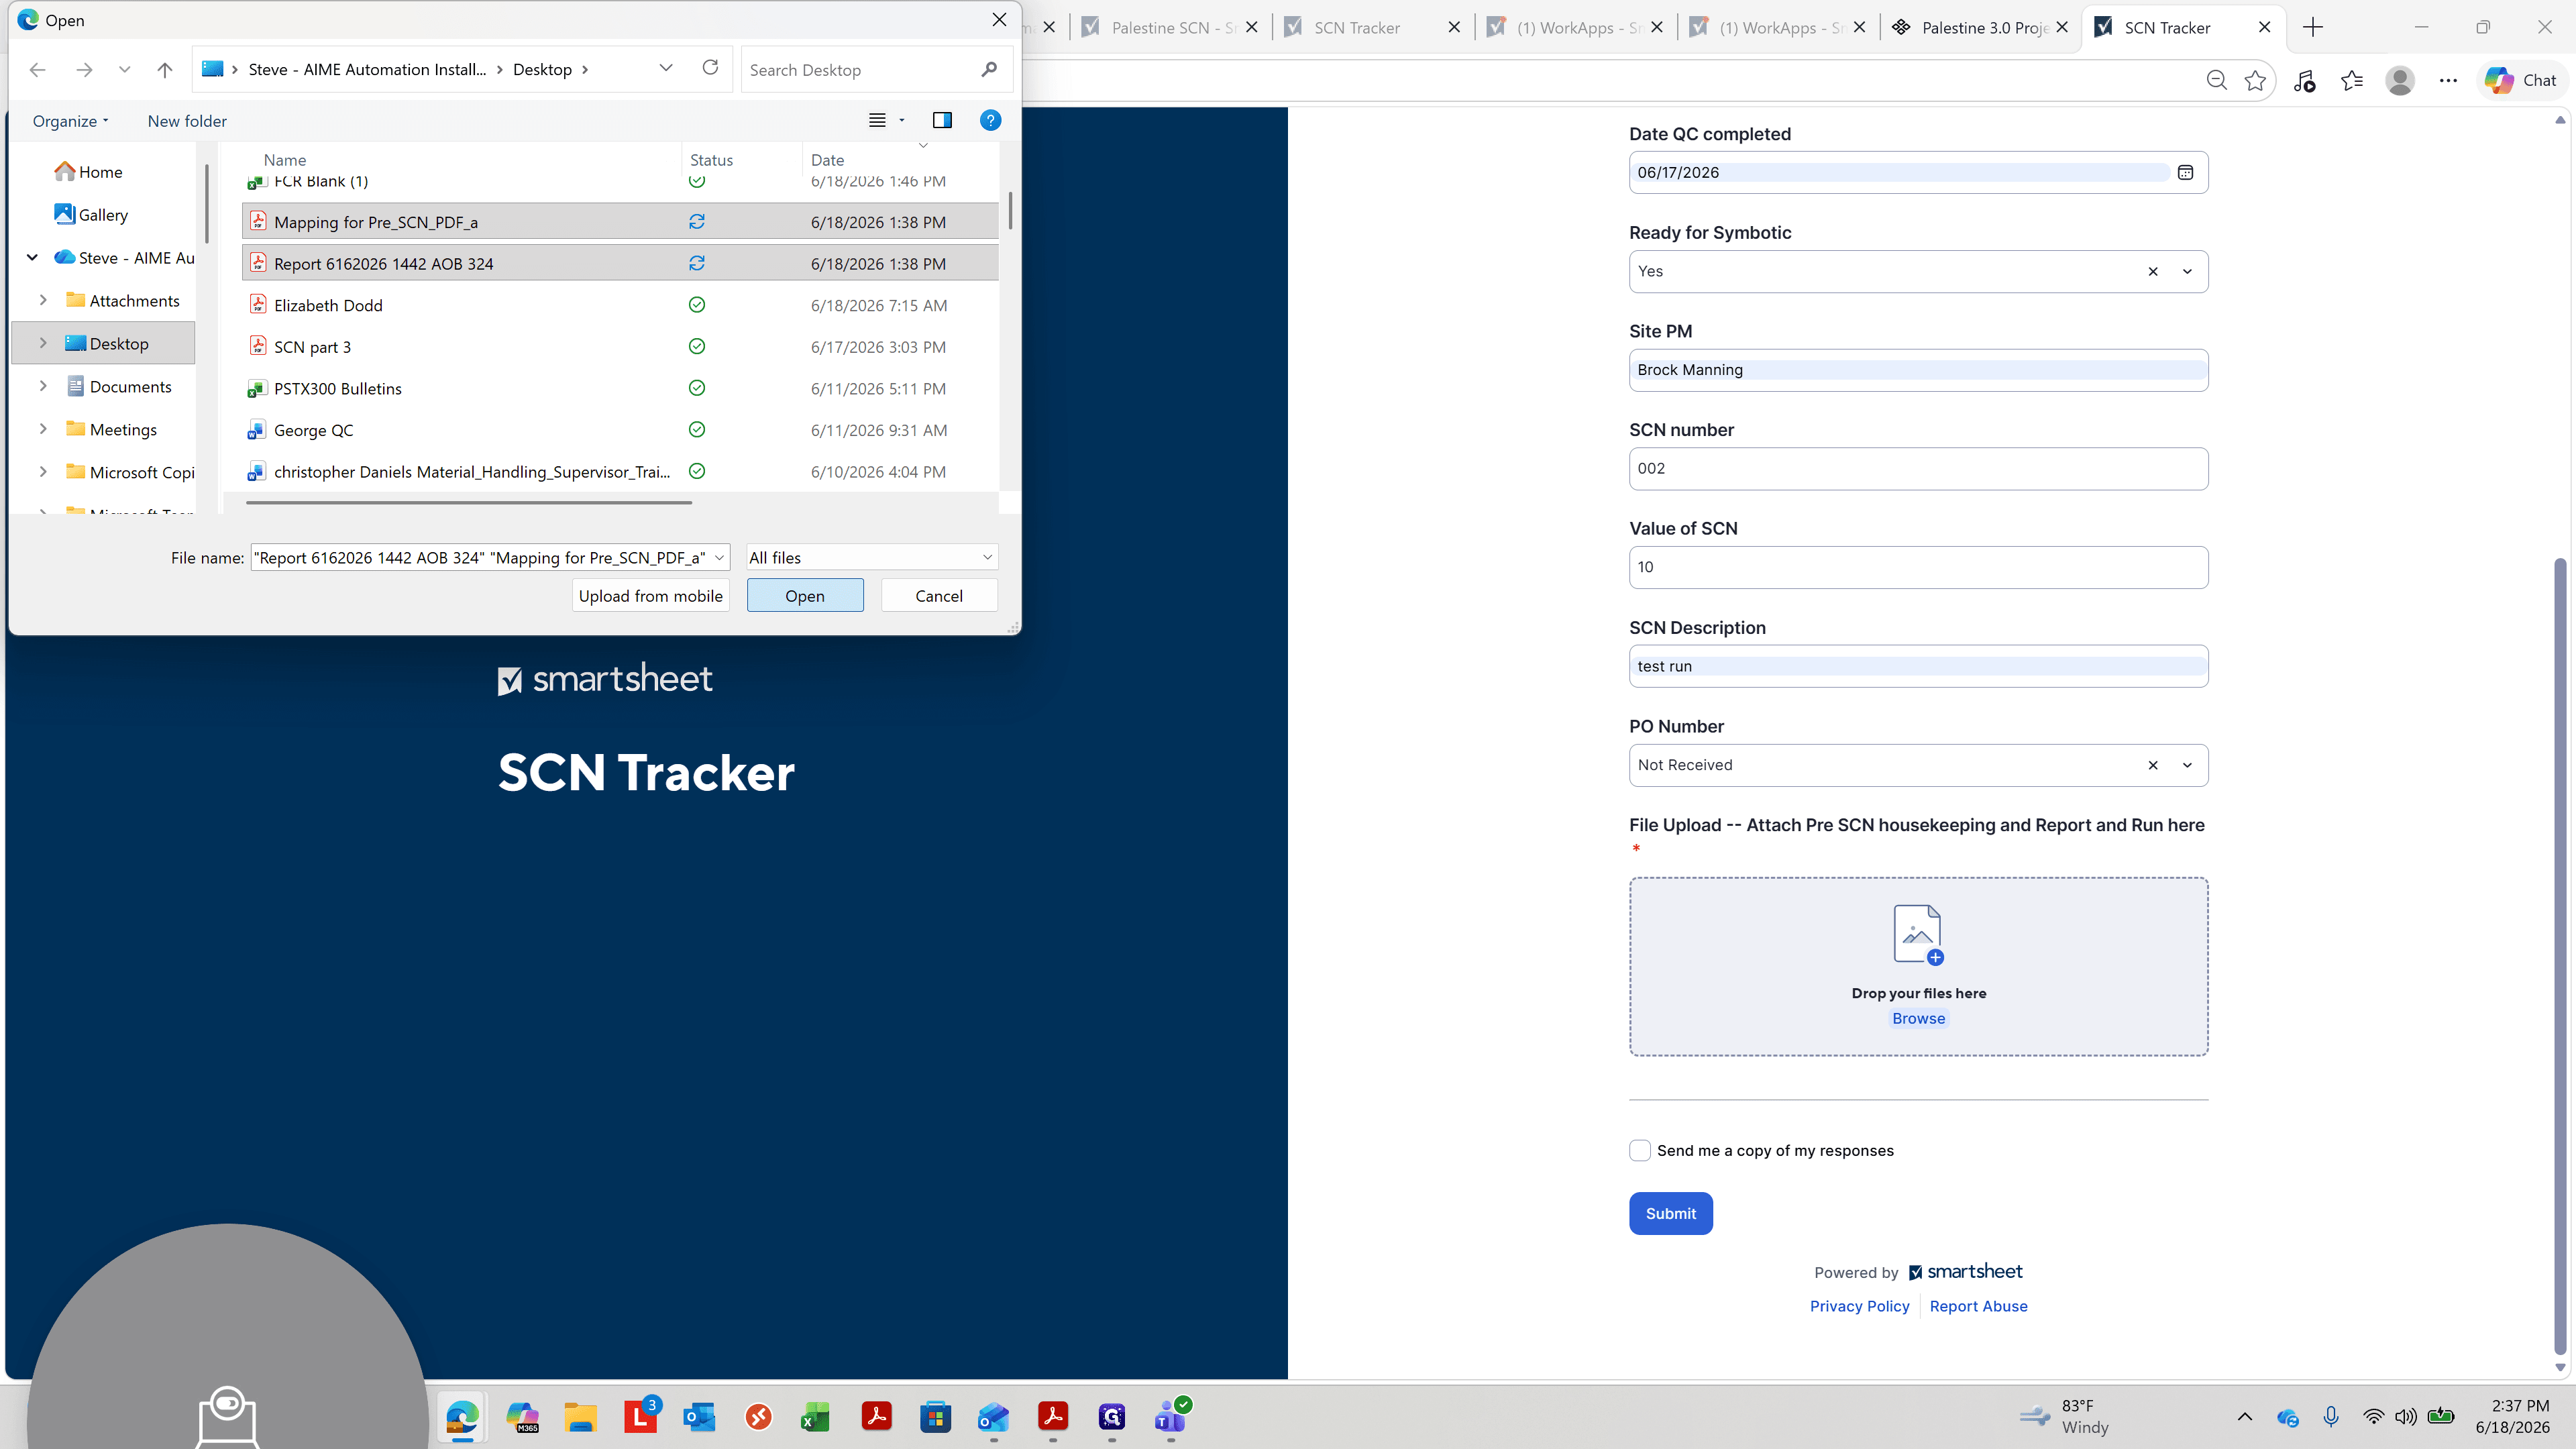The width and height of the screenshot is (2576, 1449).
Task: Open the Copilot Chat button
Action: [x=2521, y=80]
